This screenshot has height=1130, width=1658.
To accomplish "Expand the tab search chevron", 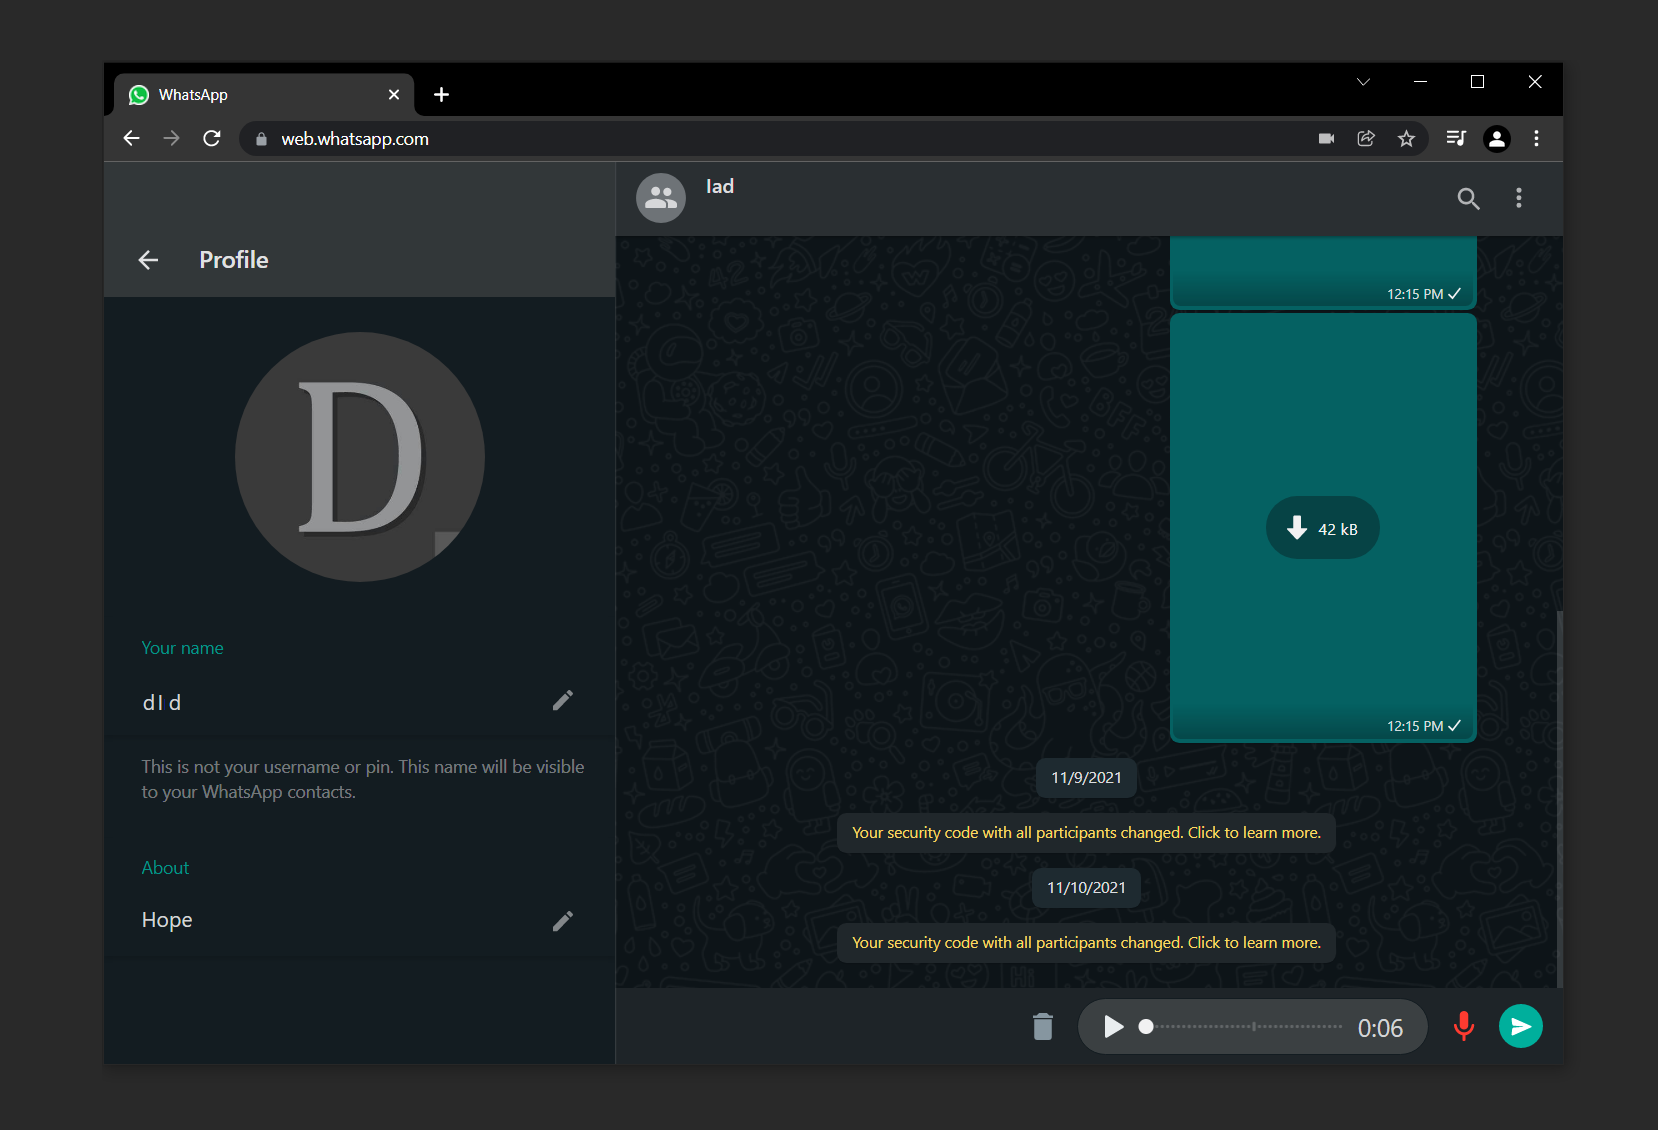I will click(x=1363, y=82).
